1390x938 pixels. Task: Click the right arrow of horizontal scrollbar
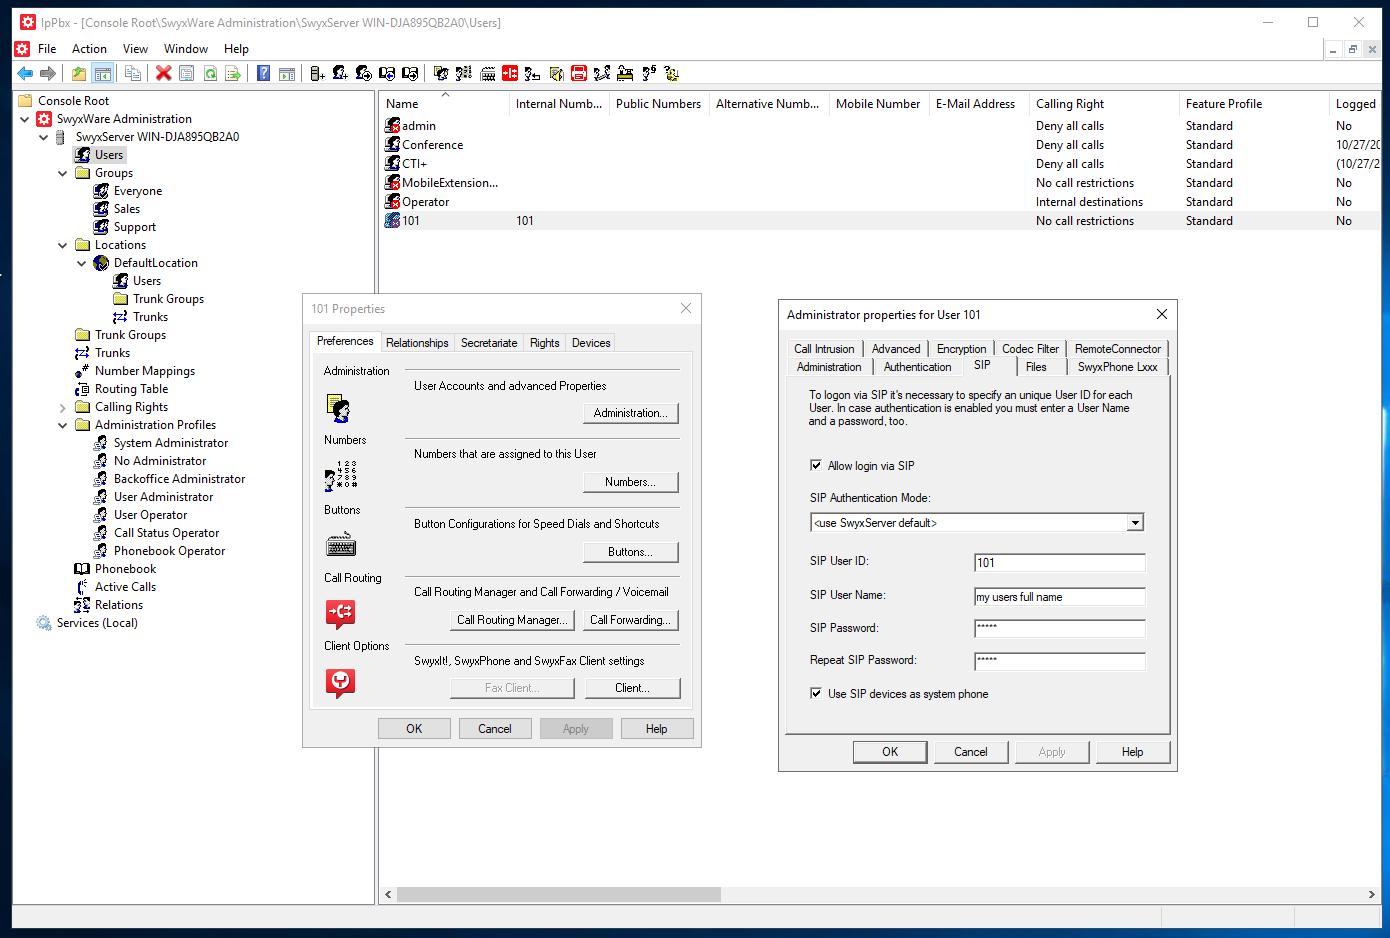(1372, 895)
